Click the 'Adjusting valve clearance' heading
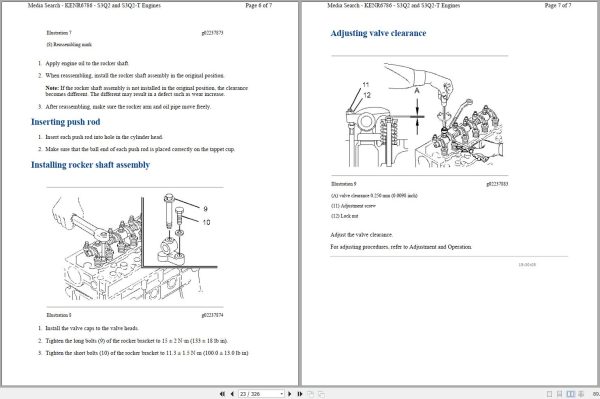Viewport: 600px width, 399px height. click(x=378, y=33)
